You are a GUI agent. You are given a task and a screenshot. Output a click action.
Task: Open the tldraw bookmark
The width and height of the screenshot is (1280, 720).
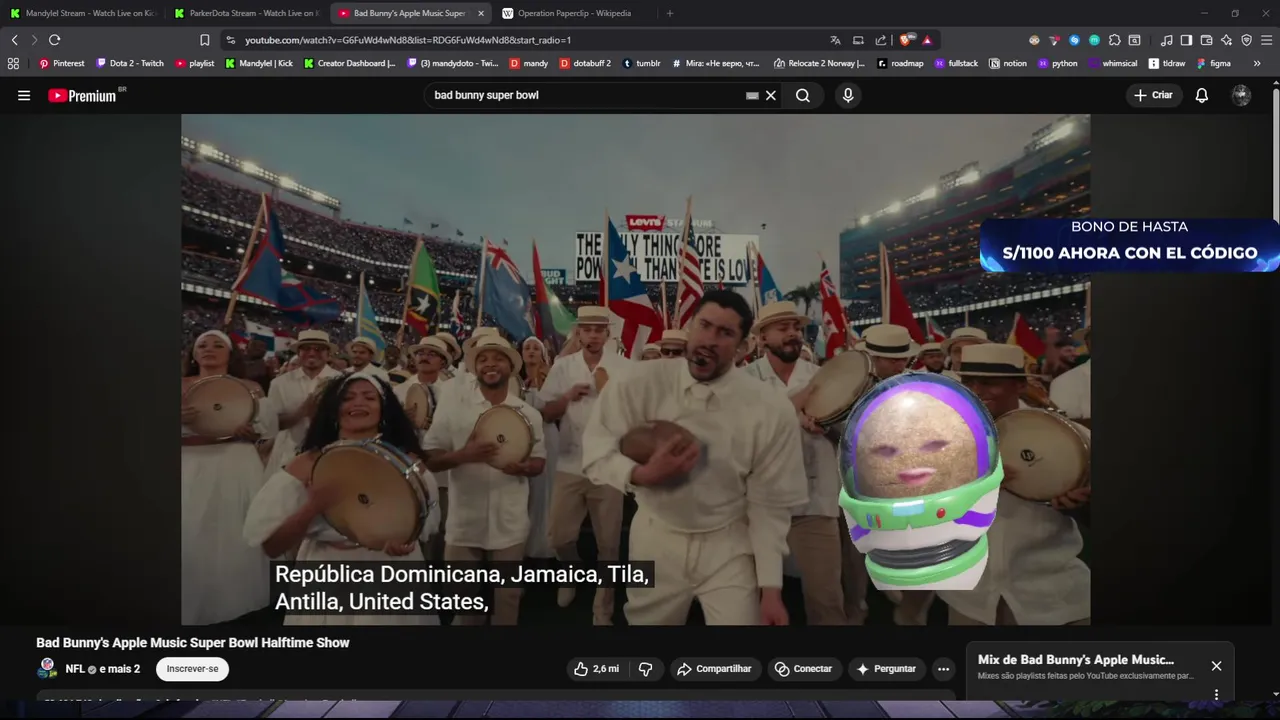1167,63
